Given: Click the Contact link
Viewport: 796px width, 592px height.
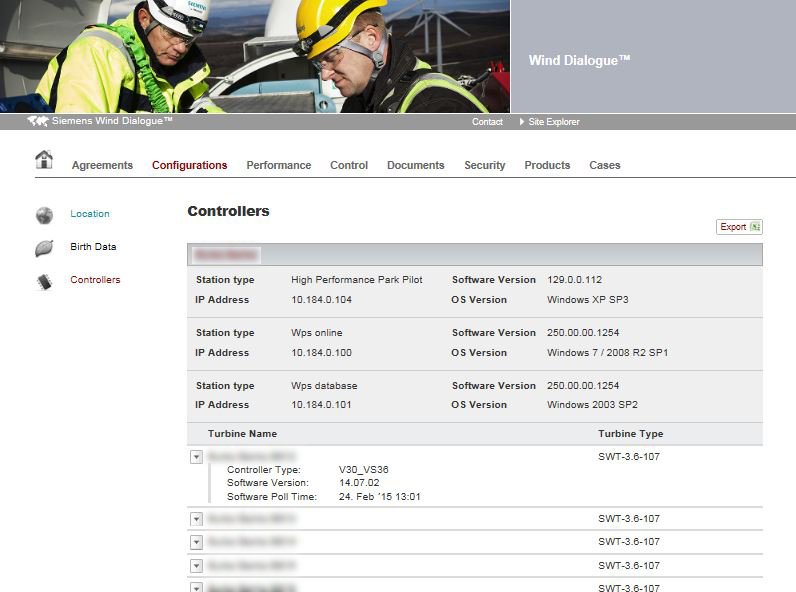Looking at the screenshot, I should 487,122.
